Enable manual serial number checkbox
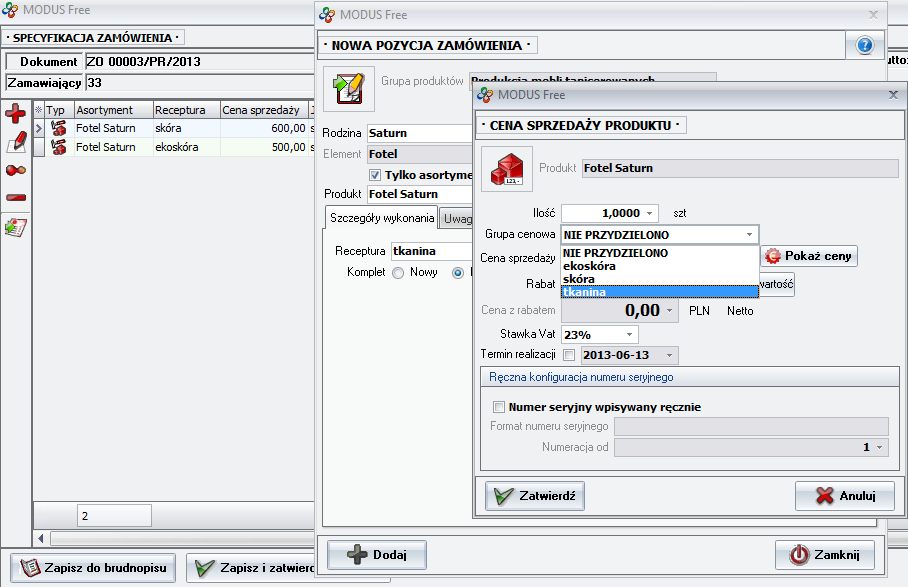Image resolution: width=908 pixels, height=587 pixels. tap(499, 407)
